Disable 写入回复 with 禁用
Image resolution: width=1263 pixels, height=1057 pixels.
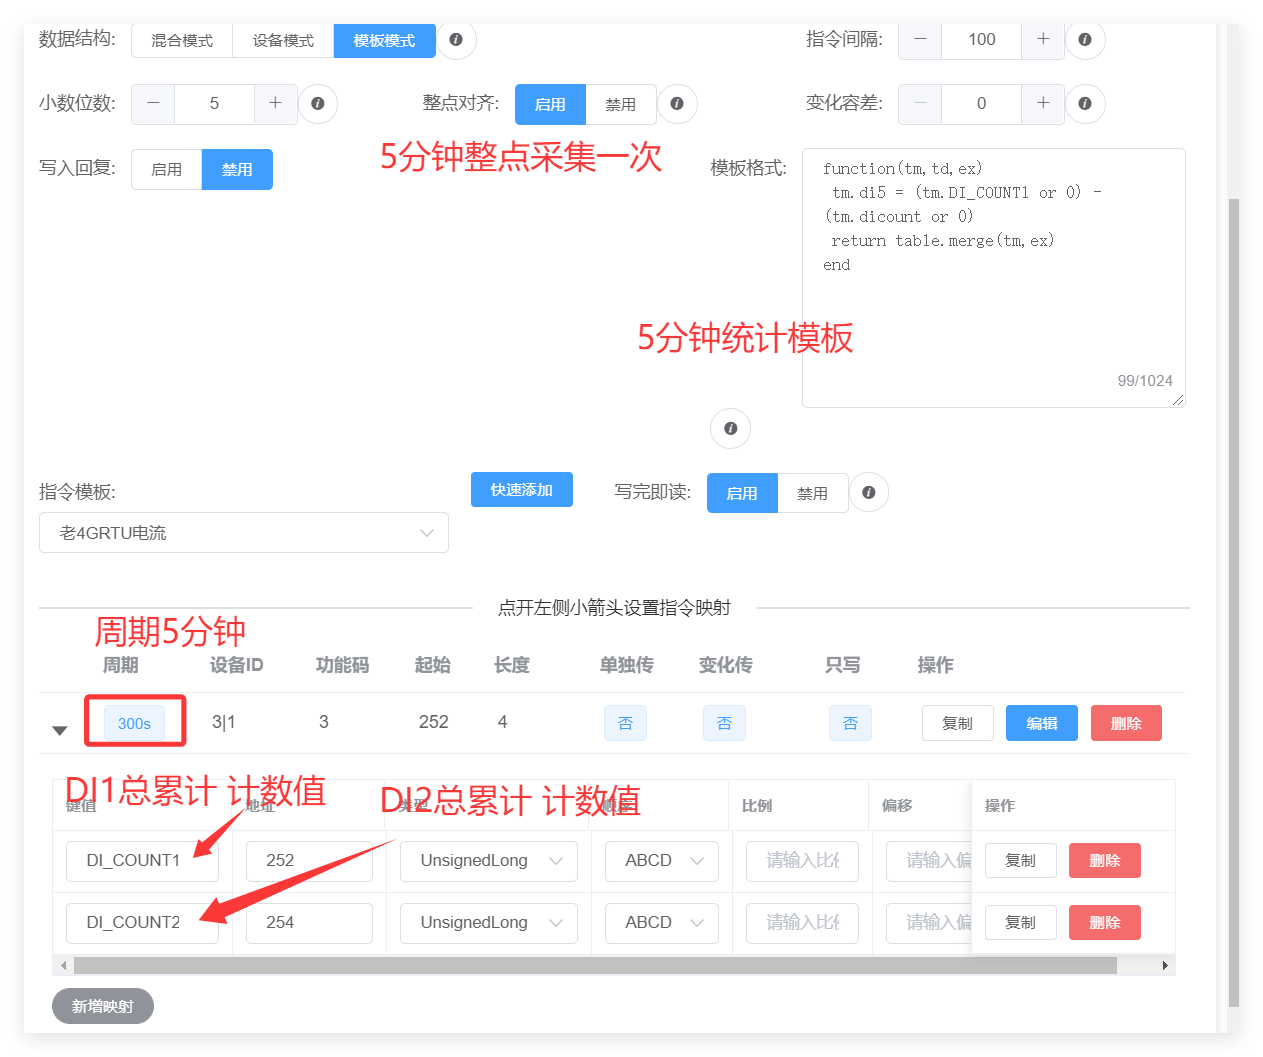pos(237,170)
